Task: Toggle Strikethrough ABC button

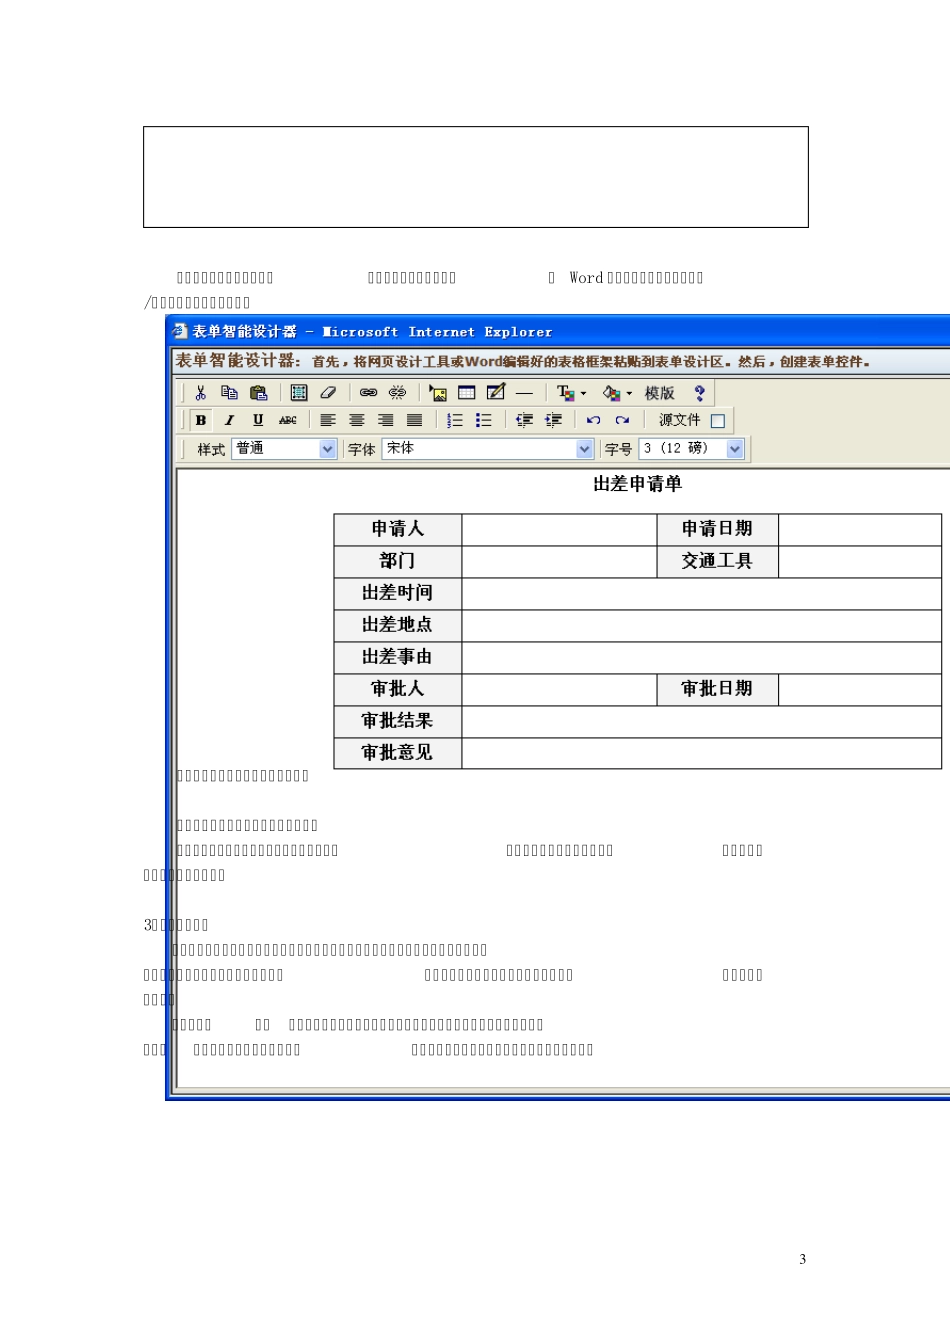Action: click(x=288, y=420)
